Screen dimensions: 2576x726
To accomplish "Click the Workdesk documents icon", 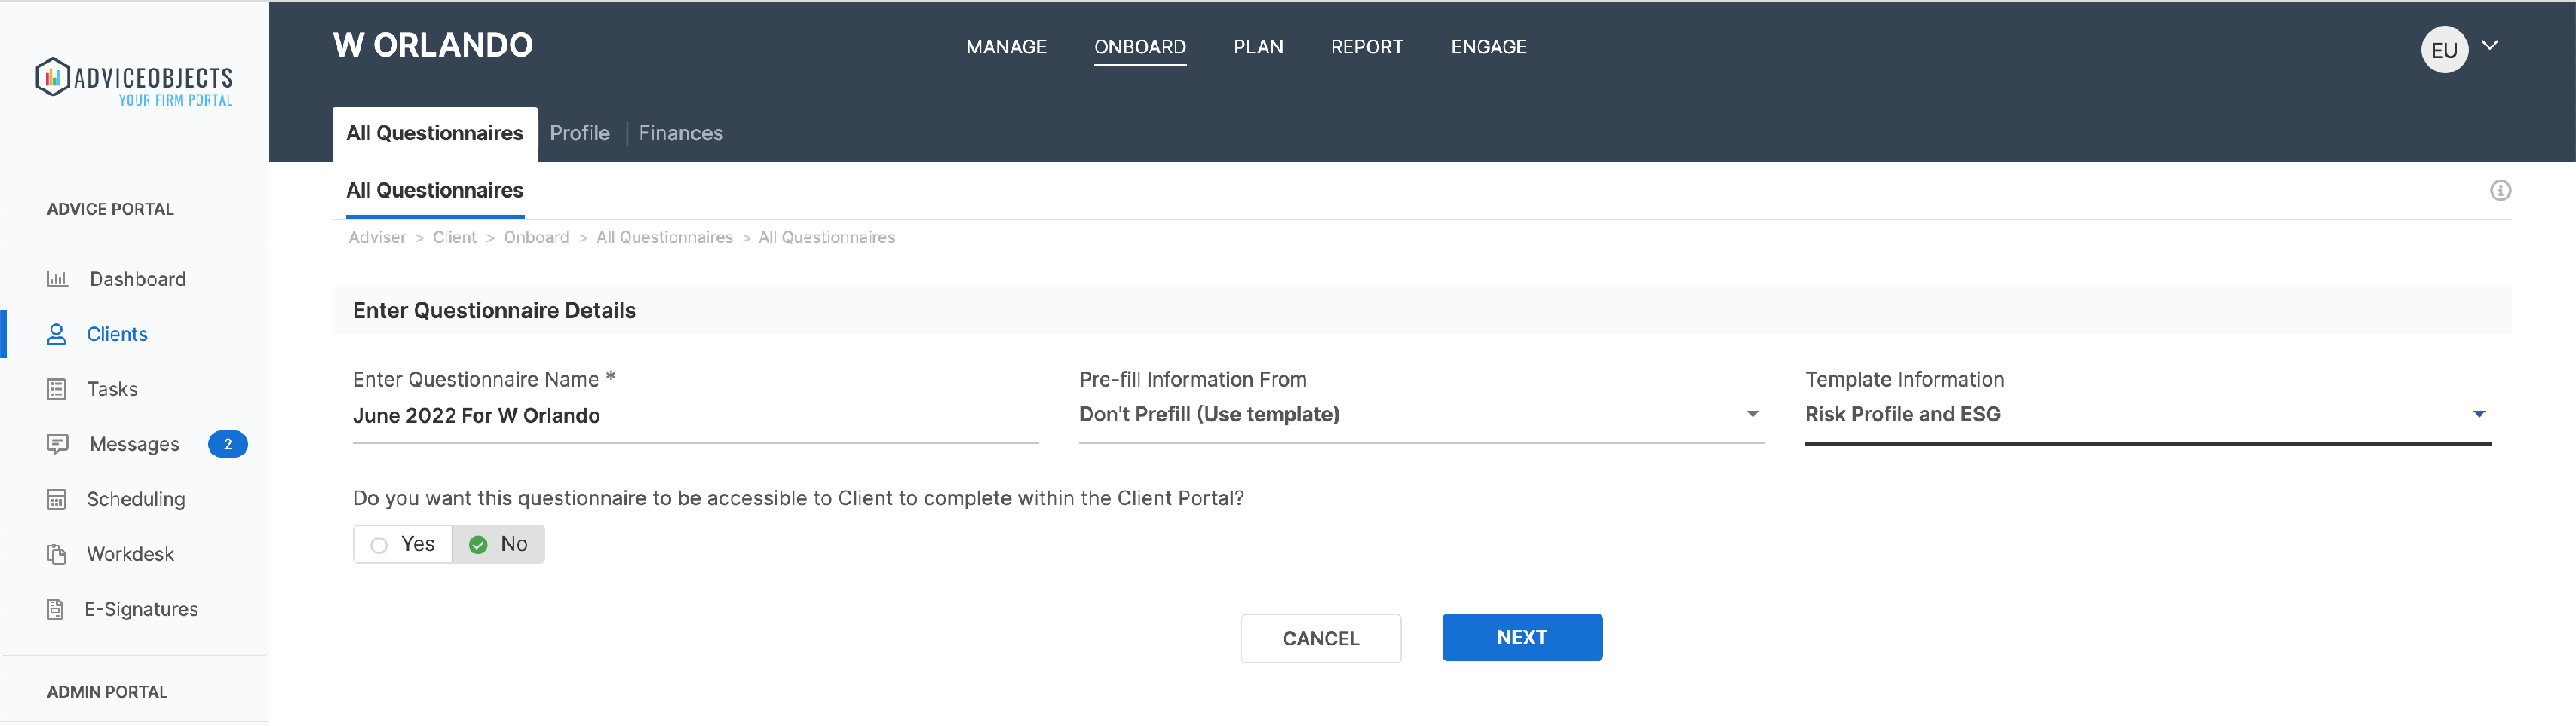I will pyautogui.click(x=57, y=554).
